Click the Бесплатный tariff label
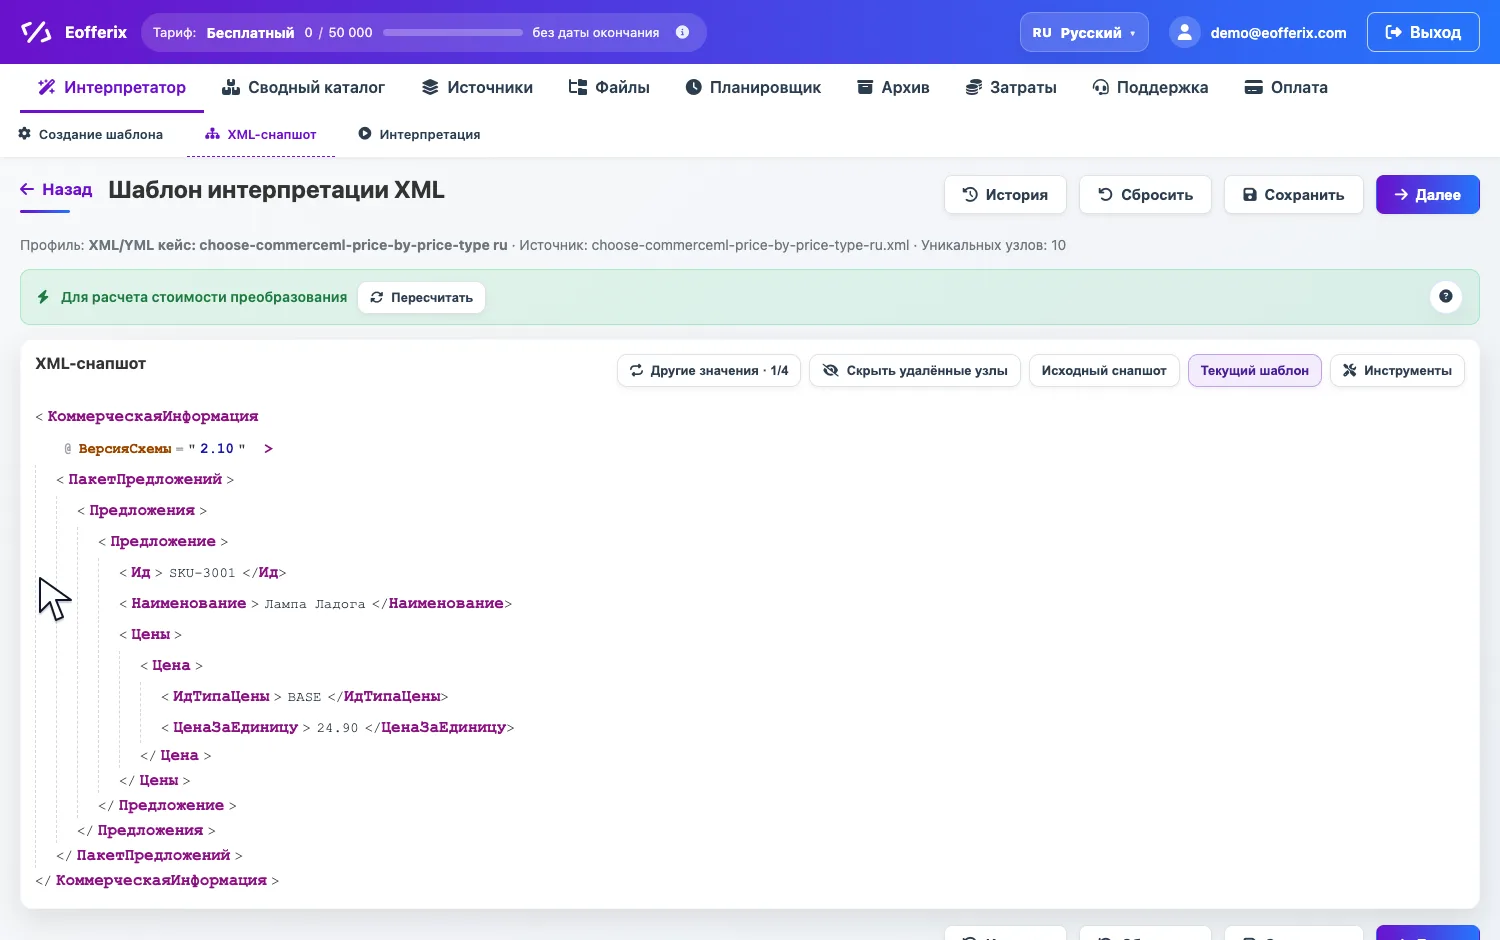Screen dimensions: 1500x940 [x=250, y=33]
